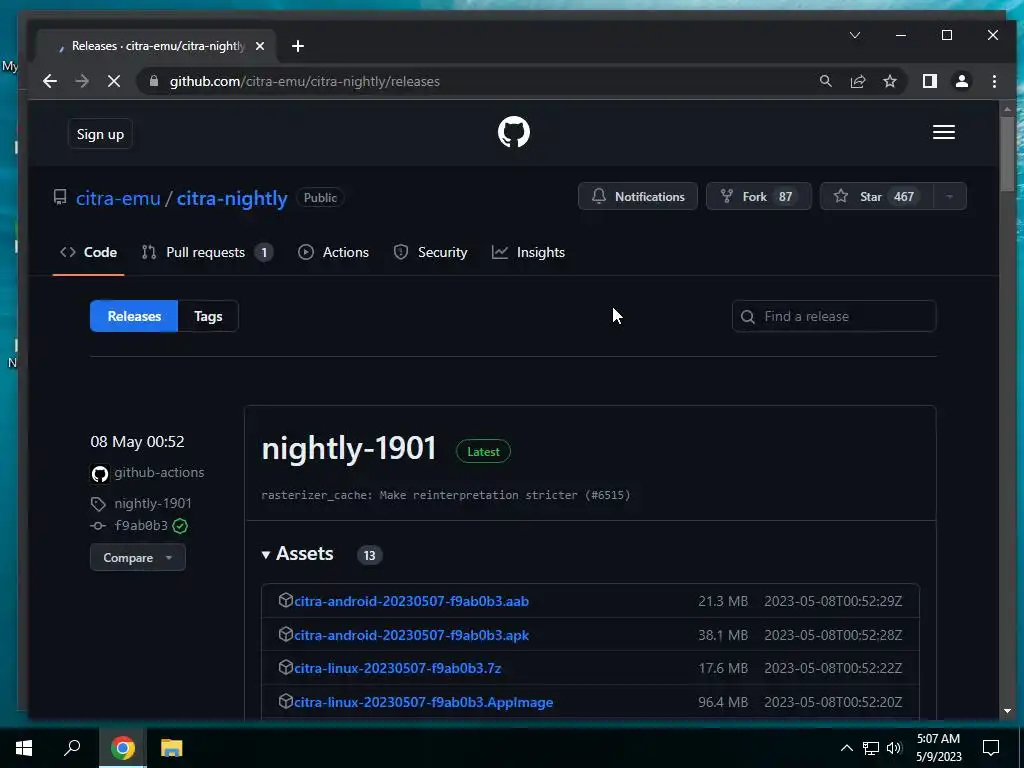The image size is (1024, 768).
Task: Click the Latest release badge
Action: (483, 451)
